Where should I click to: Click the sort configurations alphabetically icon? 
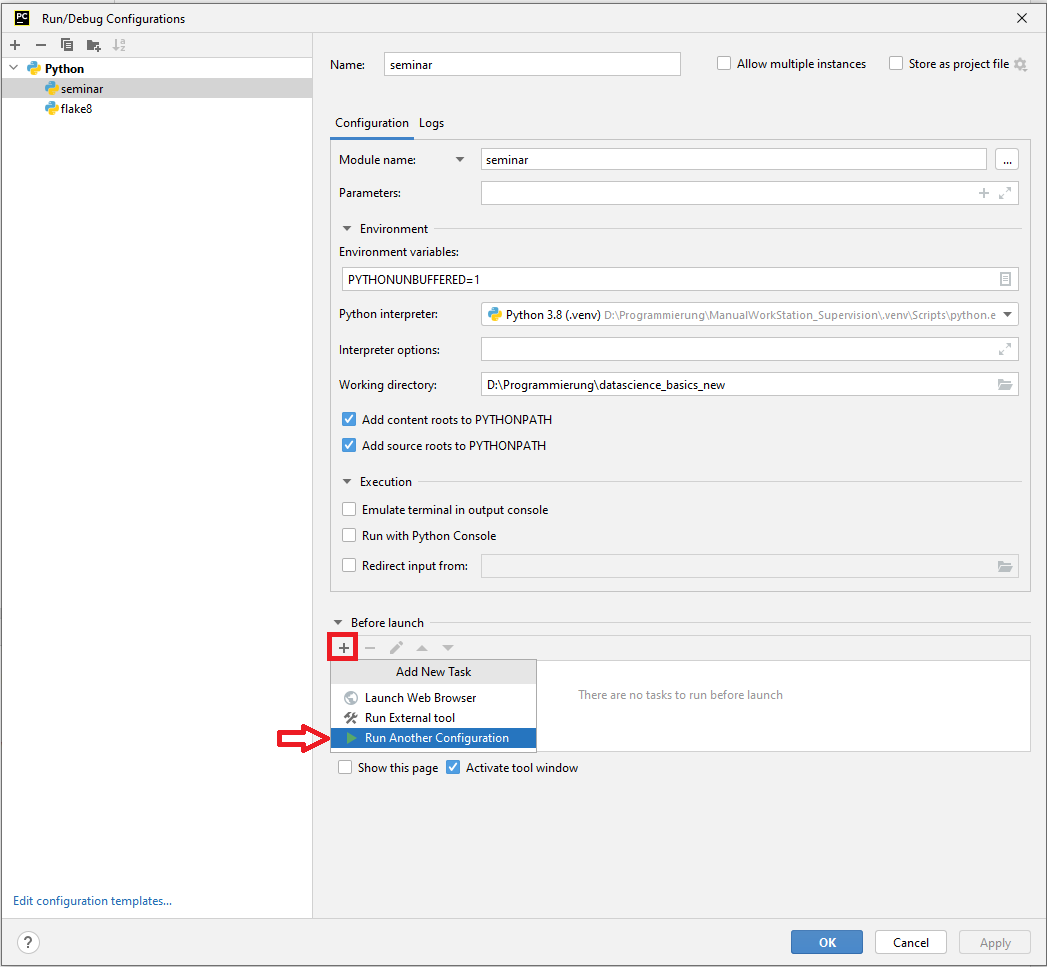[x=119, y=45]
